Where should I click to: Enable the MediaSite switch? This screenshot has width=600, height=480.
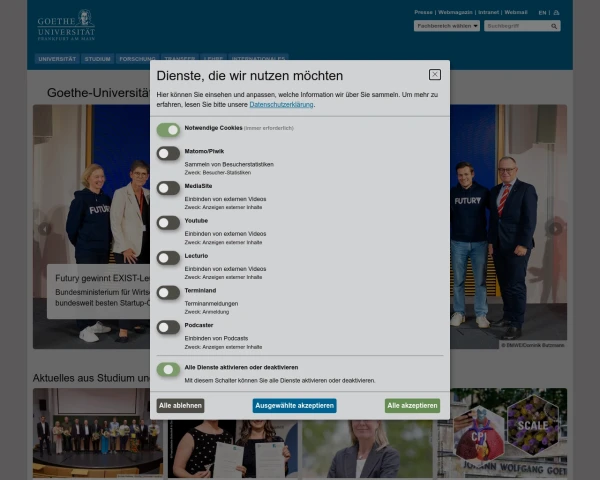click(168, 188)
